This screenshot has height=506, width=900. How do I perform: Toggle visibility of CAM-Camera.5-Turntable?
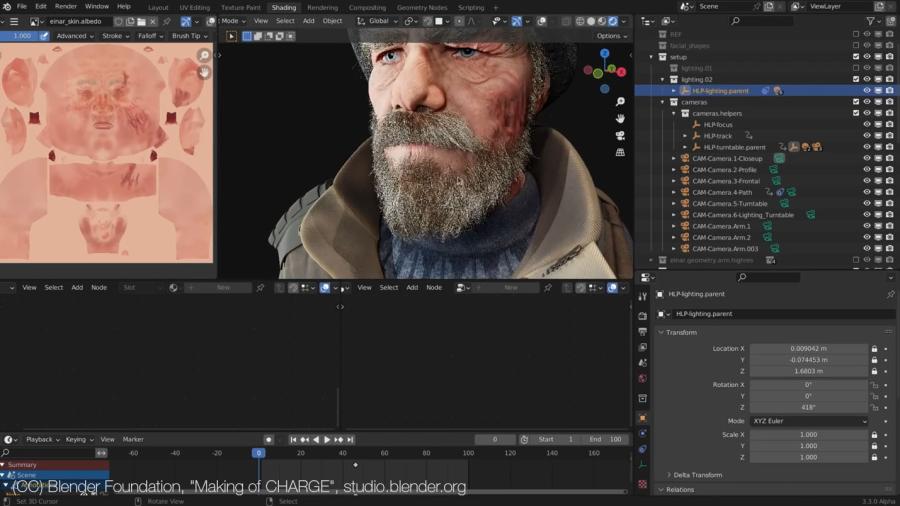pyautogui.click(x=867, y=204)
